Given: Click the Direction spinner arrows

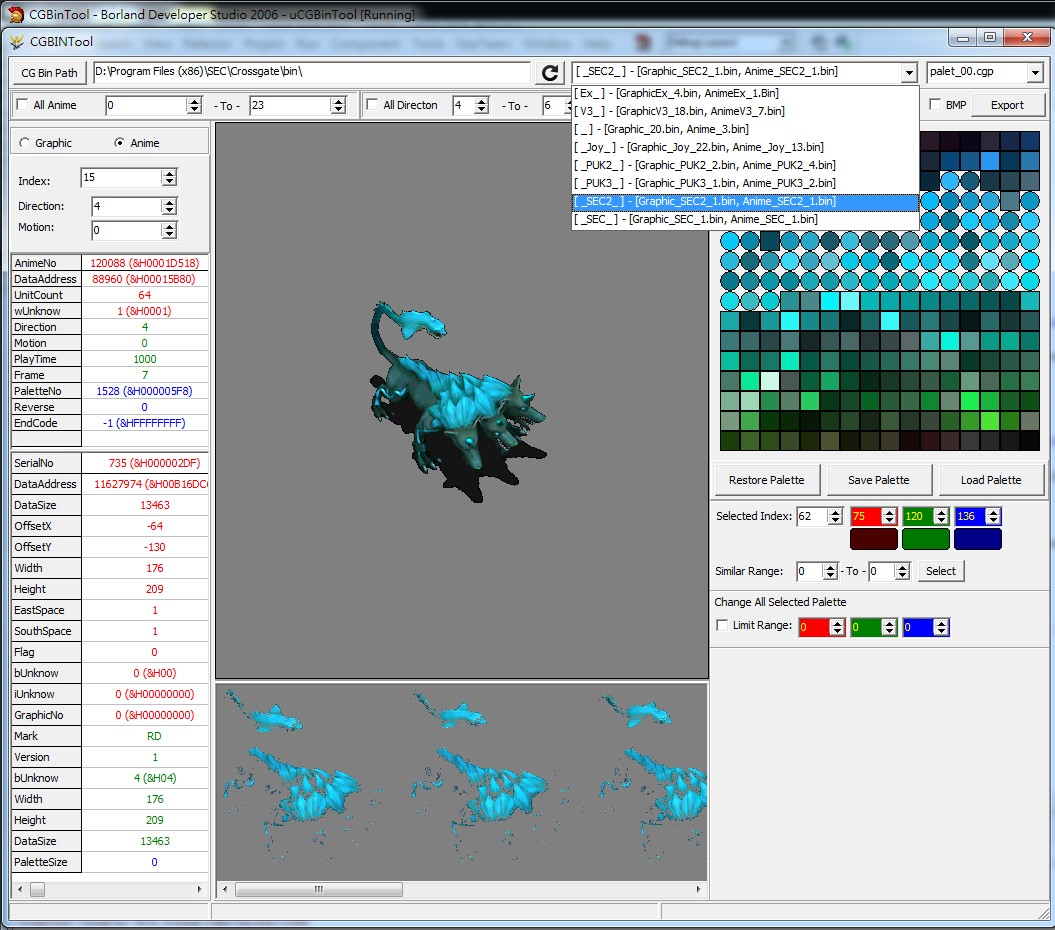Looking at the screenshot, I should pyautogui.click(x=169, y=207).
